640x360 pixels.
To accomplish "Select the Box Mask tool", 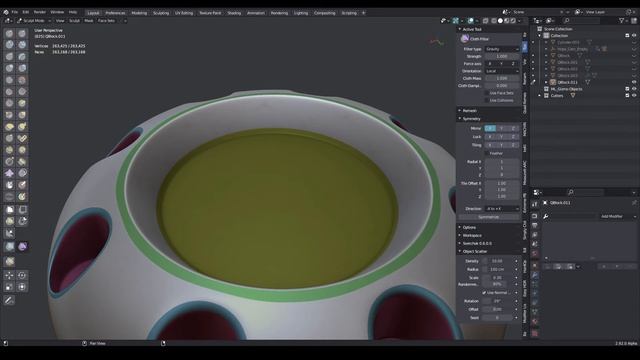I will (x=9, y=209).
